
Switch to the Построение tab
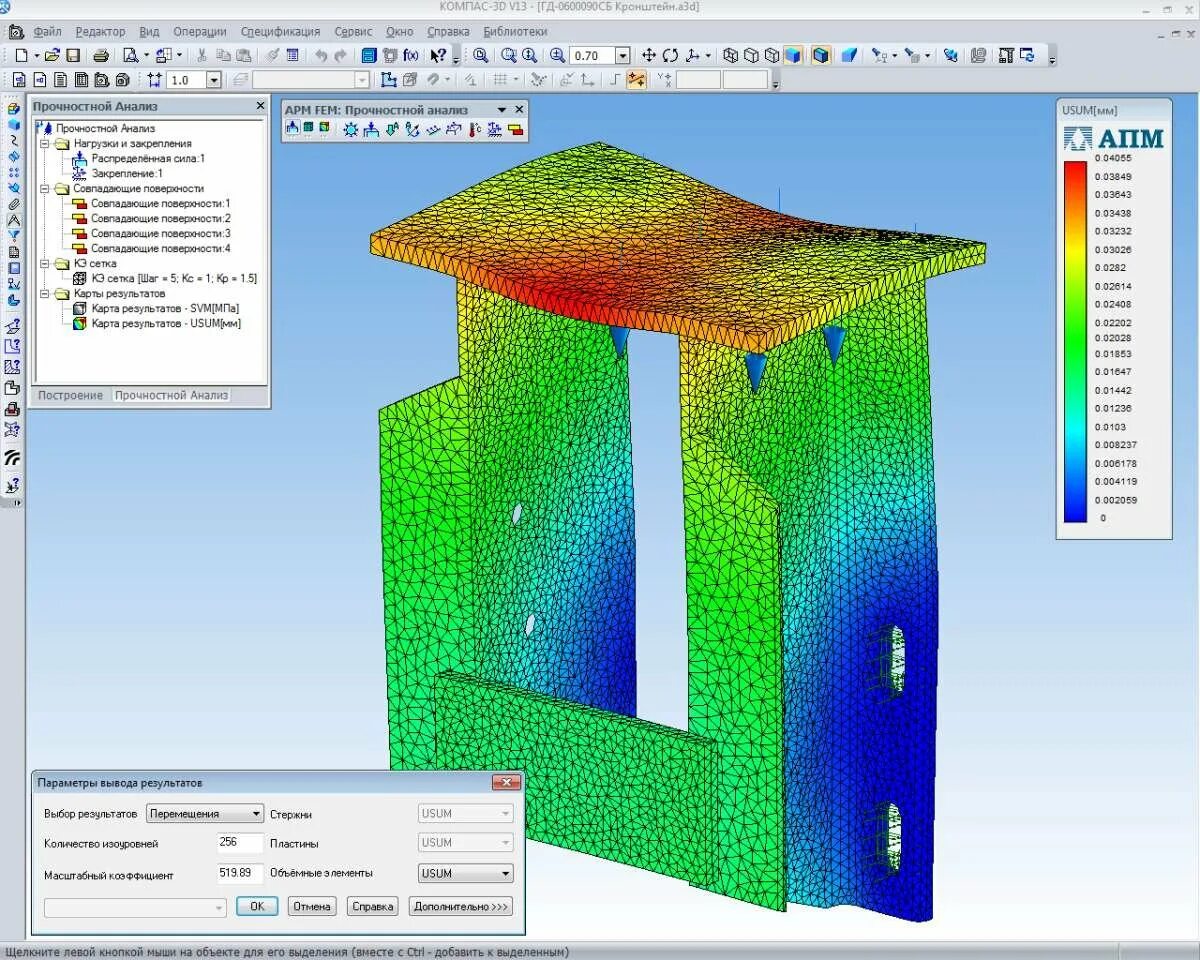[x=70, y=395]
